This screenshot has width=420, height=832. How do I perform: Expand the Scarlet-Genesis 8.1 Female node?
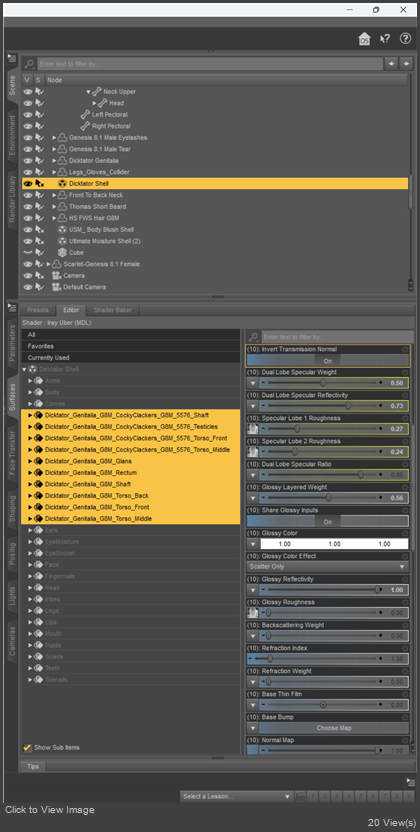coord(49,264)
